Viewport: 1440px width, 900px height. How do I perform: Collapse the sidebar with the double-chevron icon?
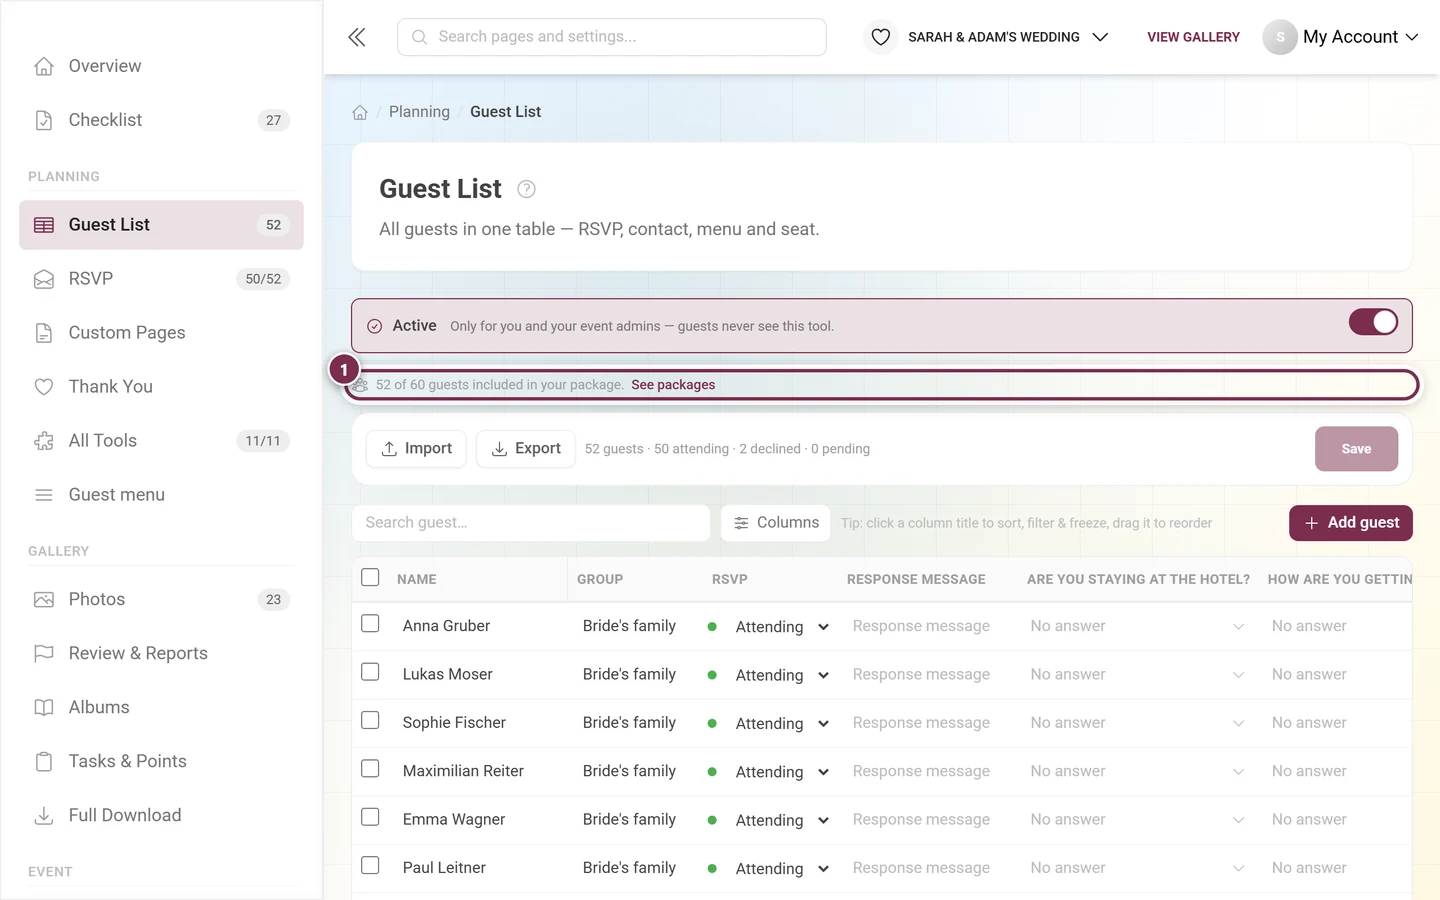coord(357,37)
